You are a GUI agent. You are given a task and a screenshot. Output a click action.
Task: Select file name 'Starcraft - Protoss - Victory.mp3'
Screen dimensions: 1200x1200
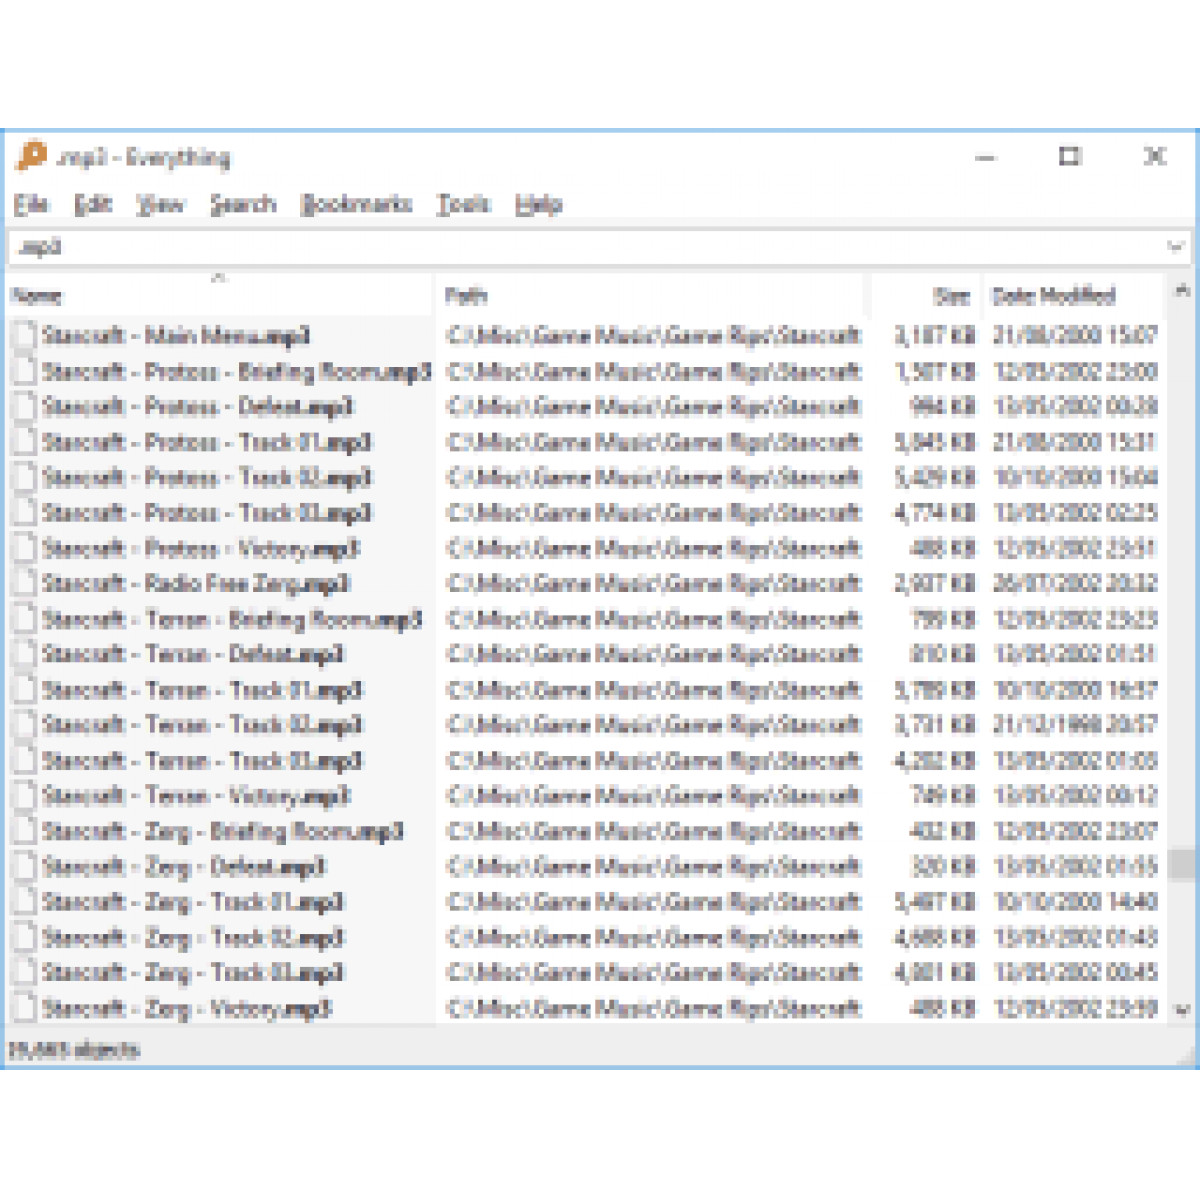pyautogui.click(x=201, y=548)
